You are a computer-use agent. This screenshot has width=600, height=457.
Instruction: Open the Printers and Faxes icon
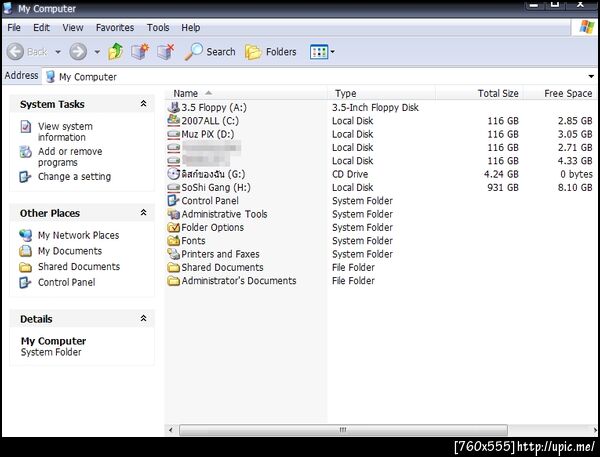coord(173,254)
